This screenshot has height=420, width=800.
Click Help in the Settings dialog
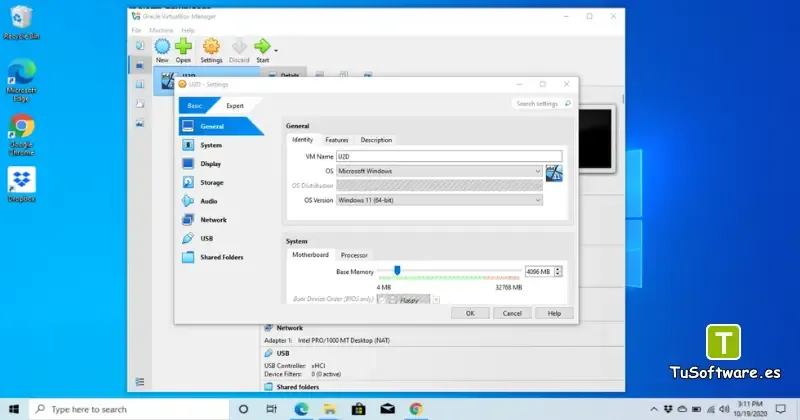(x=554, y=313)
